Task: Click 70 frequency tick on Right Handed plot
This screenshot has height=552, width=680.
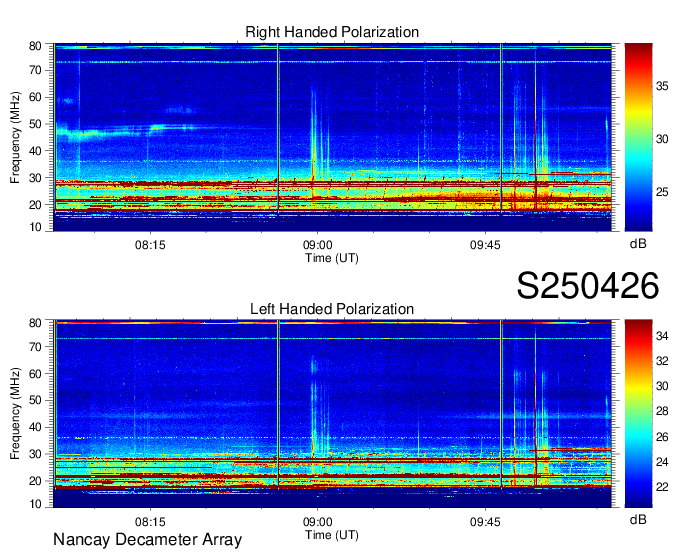Action: [x=35, y=70]
